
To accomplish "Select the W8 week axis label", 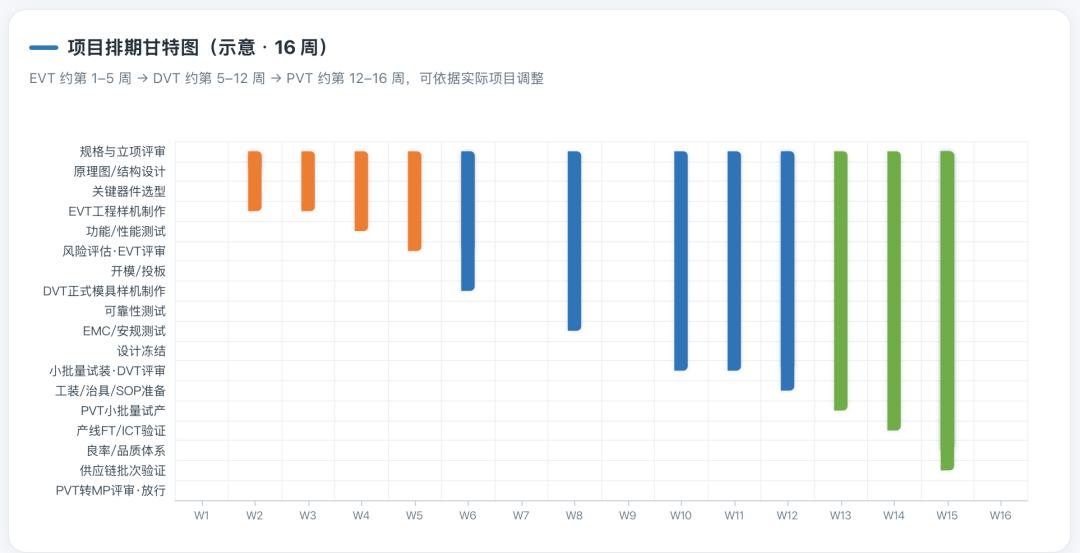I will coord(574,514).
